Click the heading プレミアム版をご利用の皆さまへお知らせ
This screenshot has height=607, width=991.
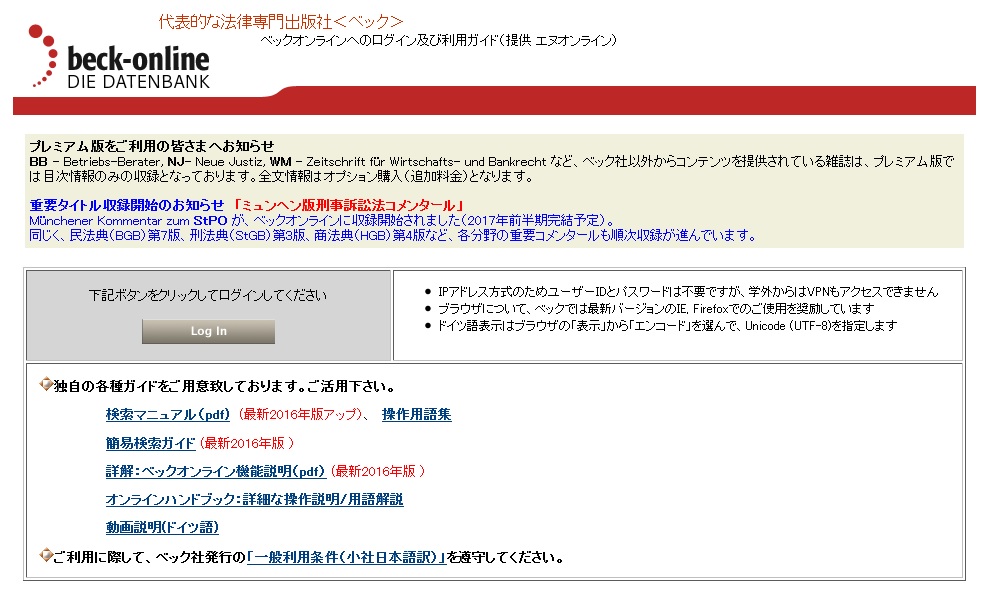click(x=152, y=146)
